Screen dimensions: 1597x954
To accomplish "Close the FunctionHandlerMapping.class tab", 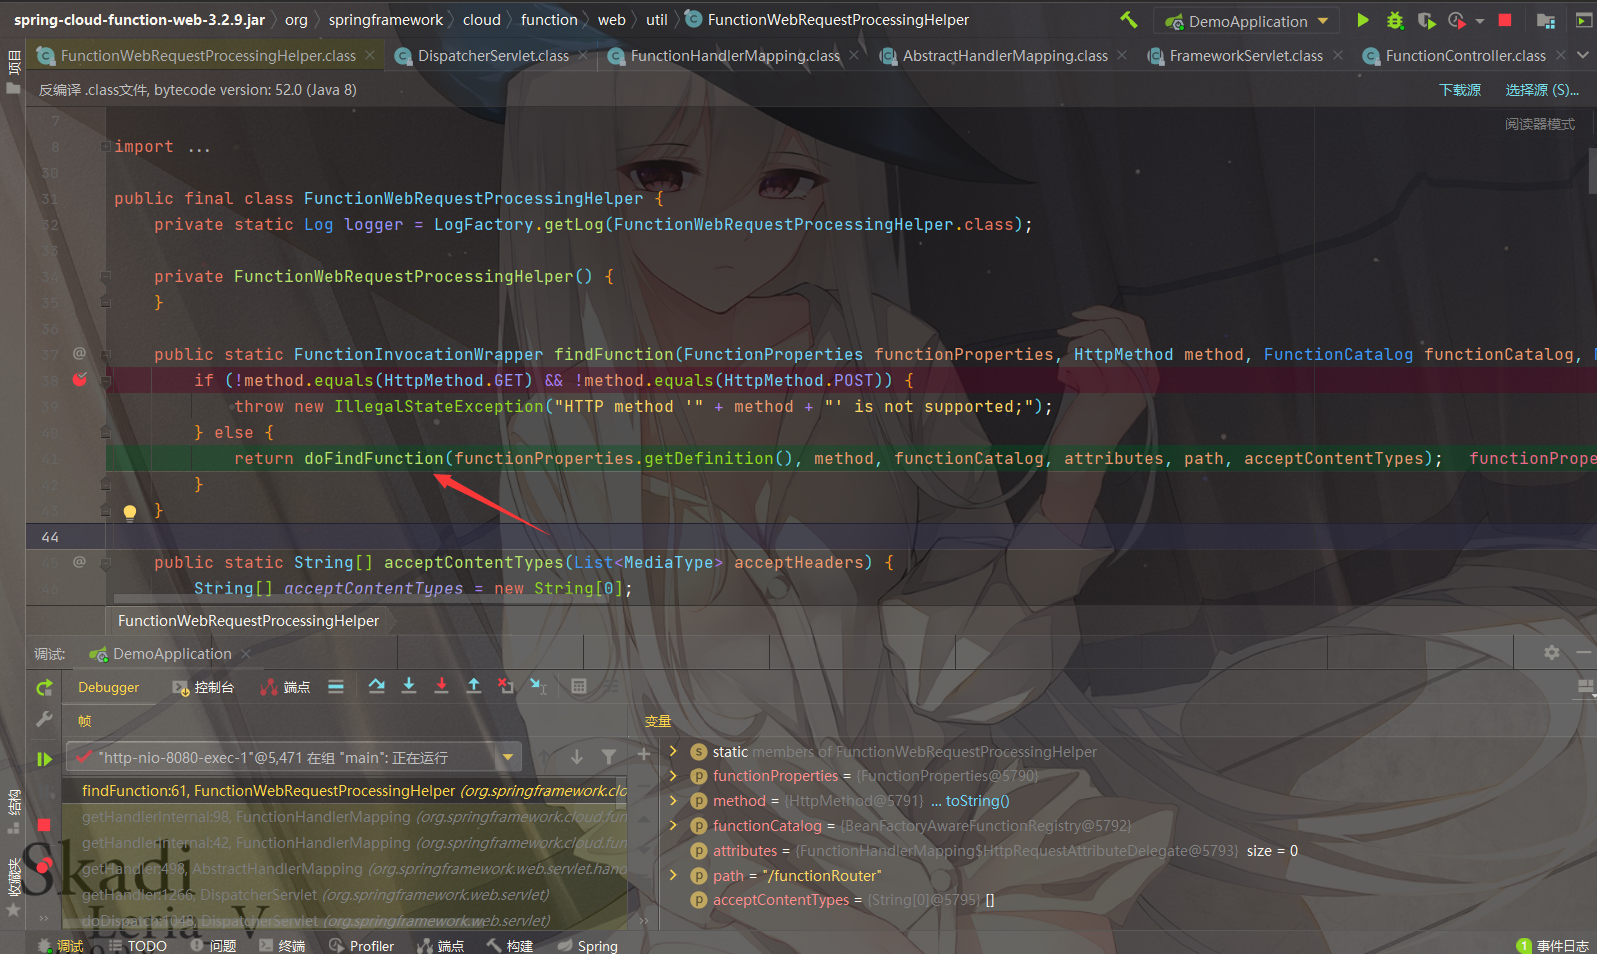I will (x=854, y=55).
